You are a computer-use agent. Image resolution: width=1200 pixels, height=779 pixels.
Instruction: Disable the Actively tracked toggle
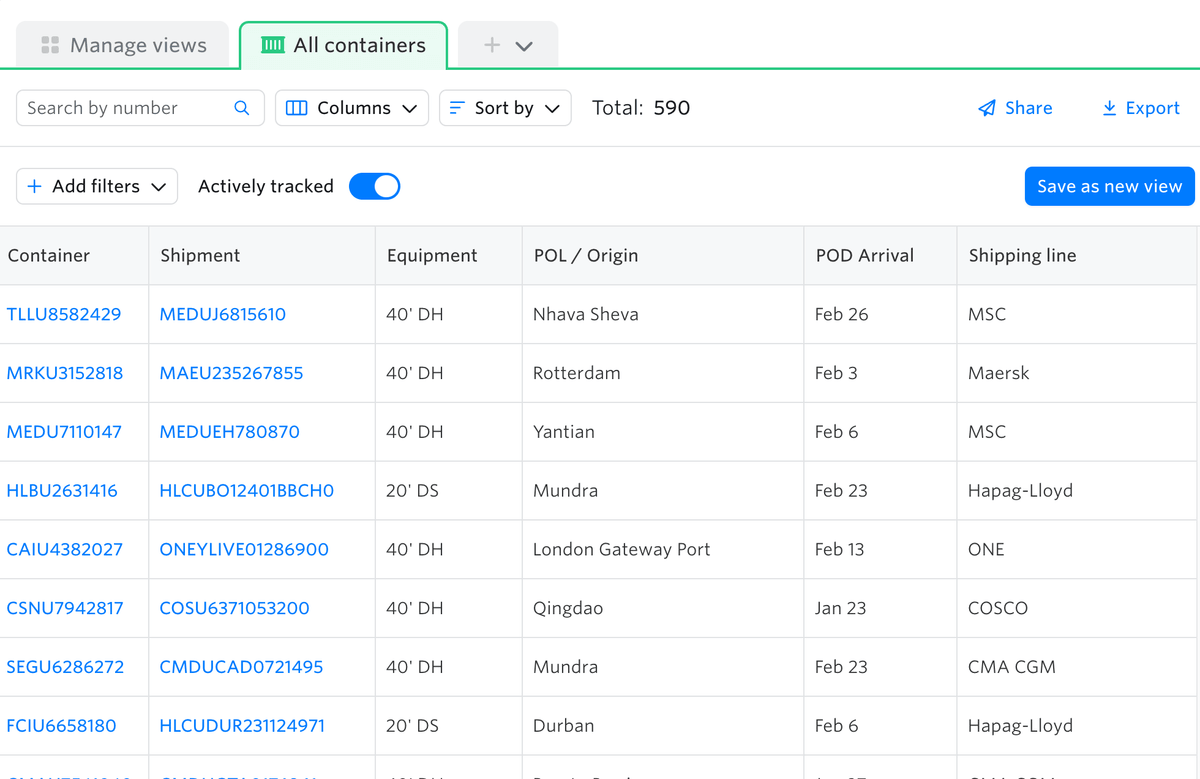click(x=375, y=186)
